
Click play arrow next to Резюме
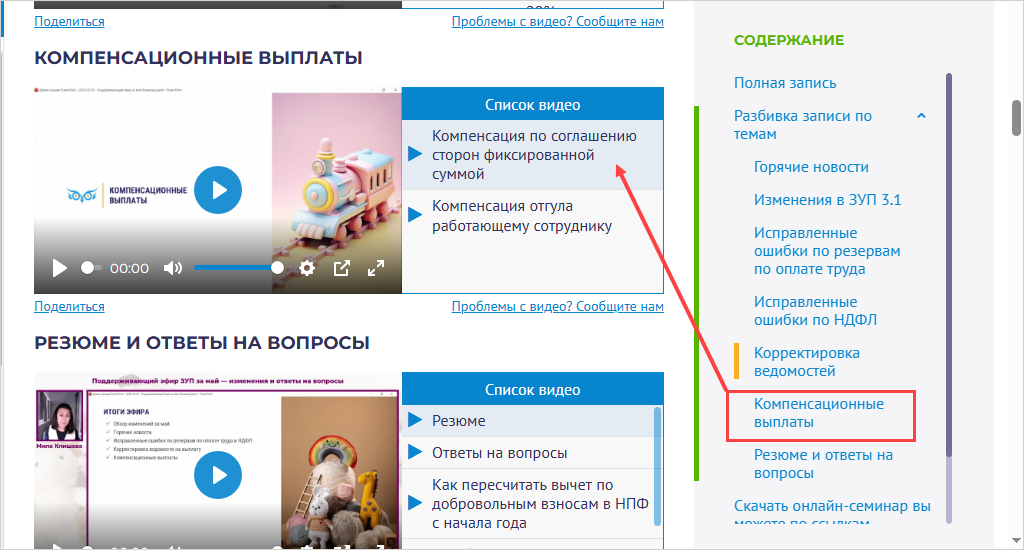tap(415, 420)
